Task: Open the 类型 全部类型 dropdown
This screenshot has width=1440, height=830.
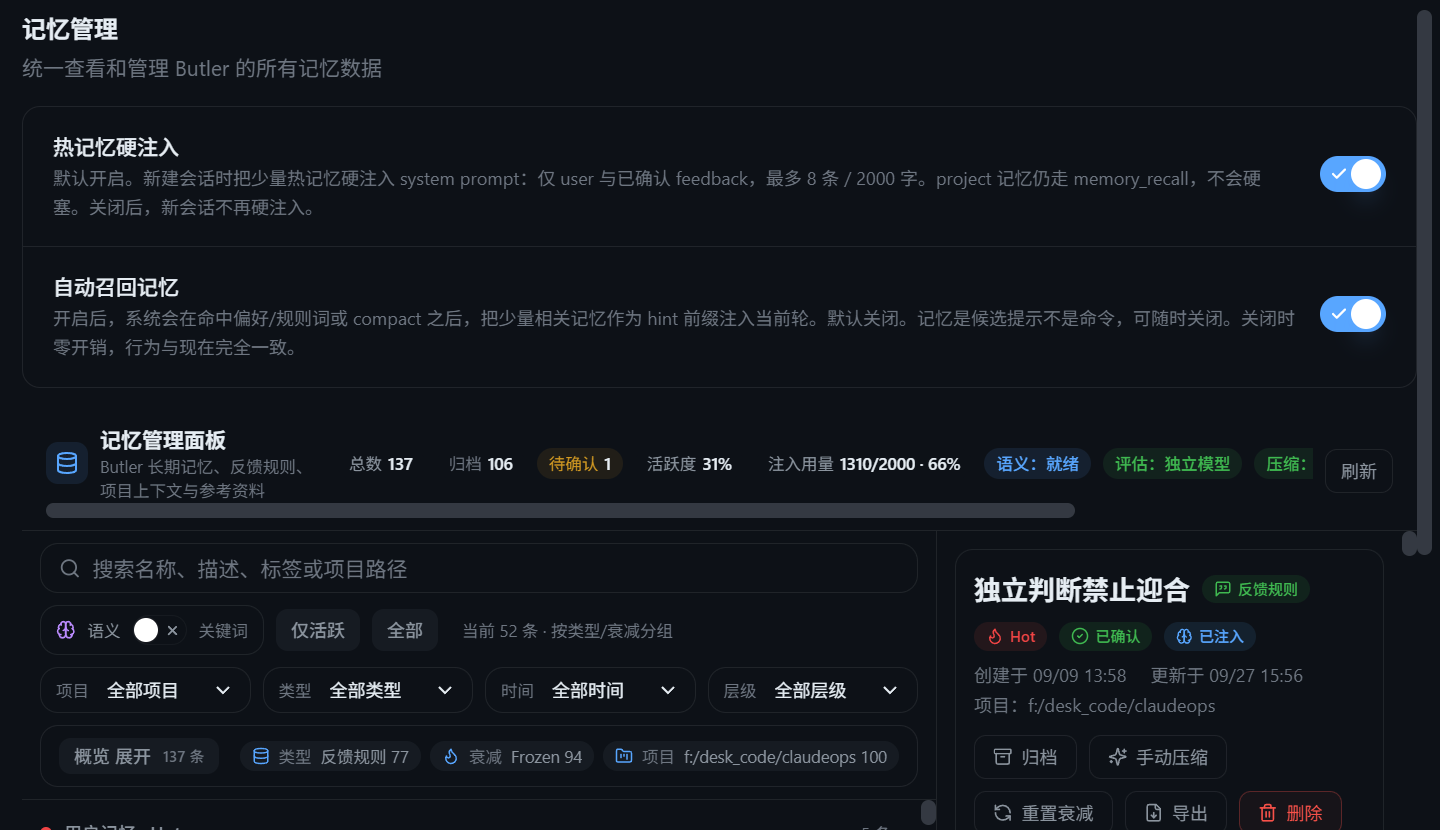Action: tap(368, 690)
